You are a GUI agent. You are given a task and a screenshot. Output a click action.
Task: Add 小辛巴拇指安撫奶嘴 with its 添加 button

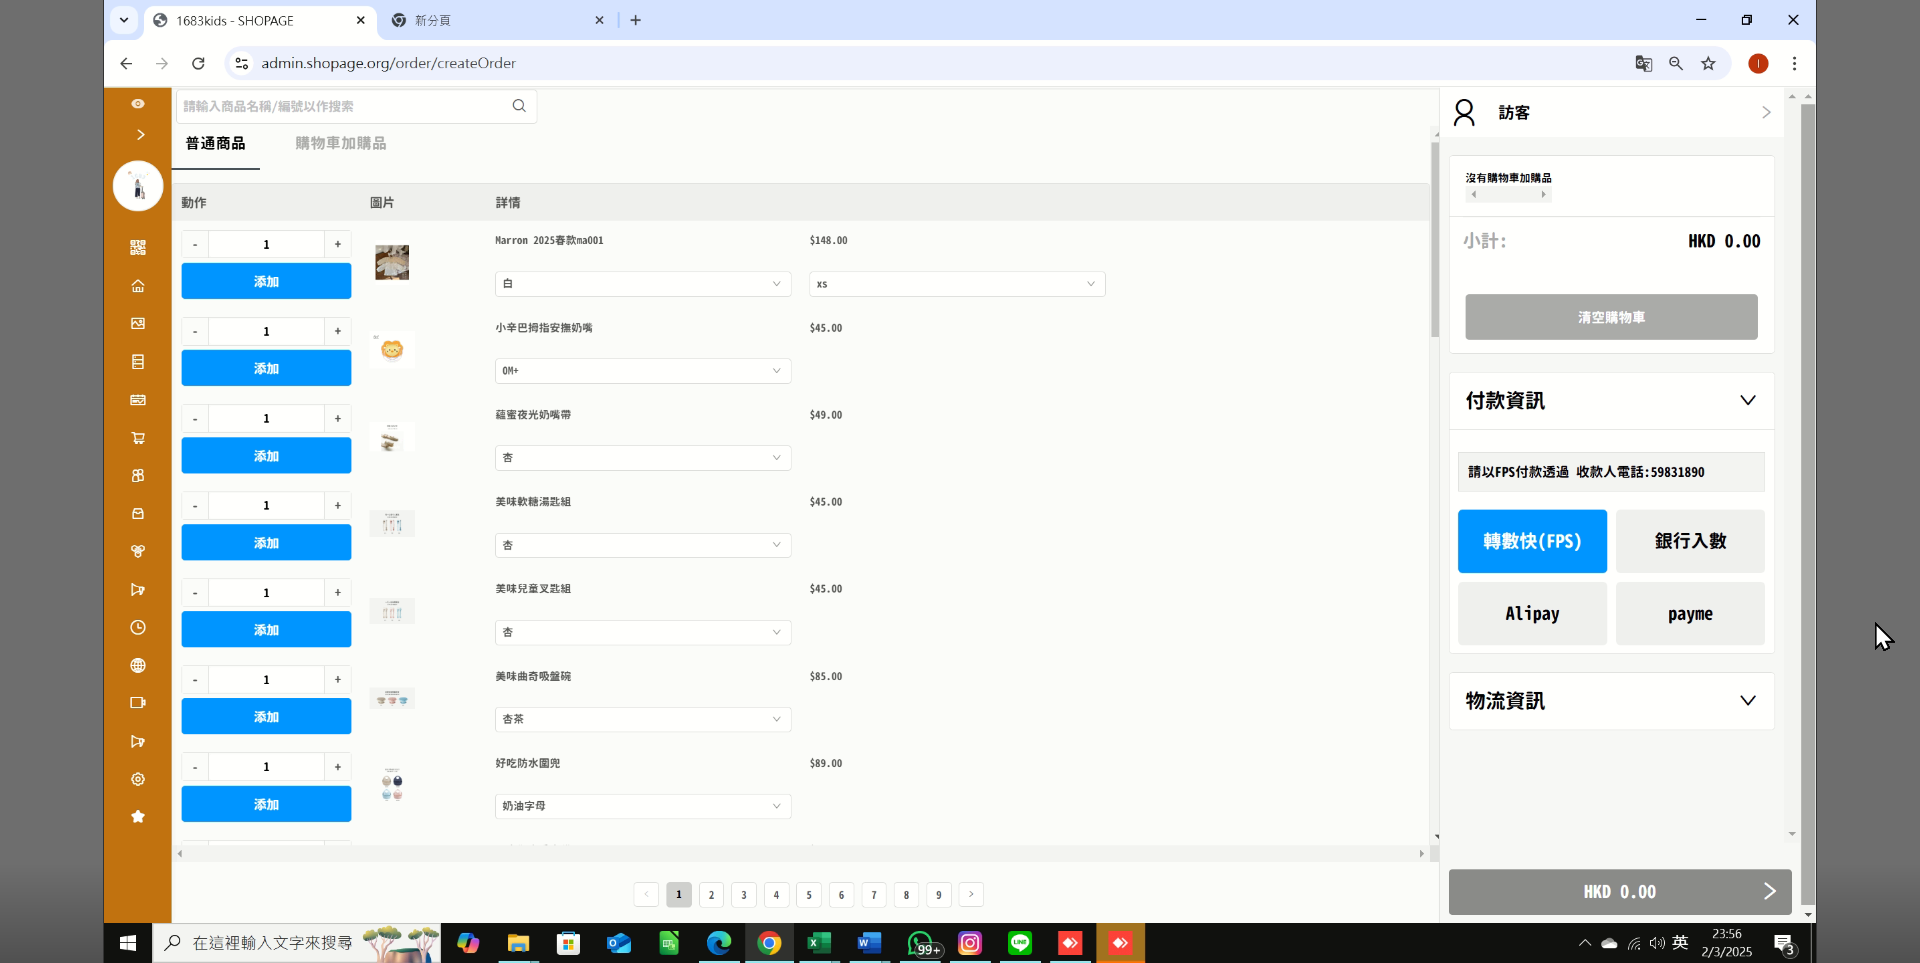266,368
